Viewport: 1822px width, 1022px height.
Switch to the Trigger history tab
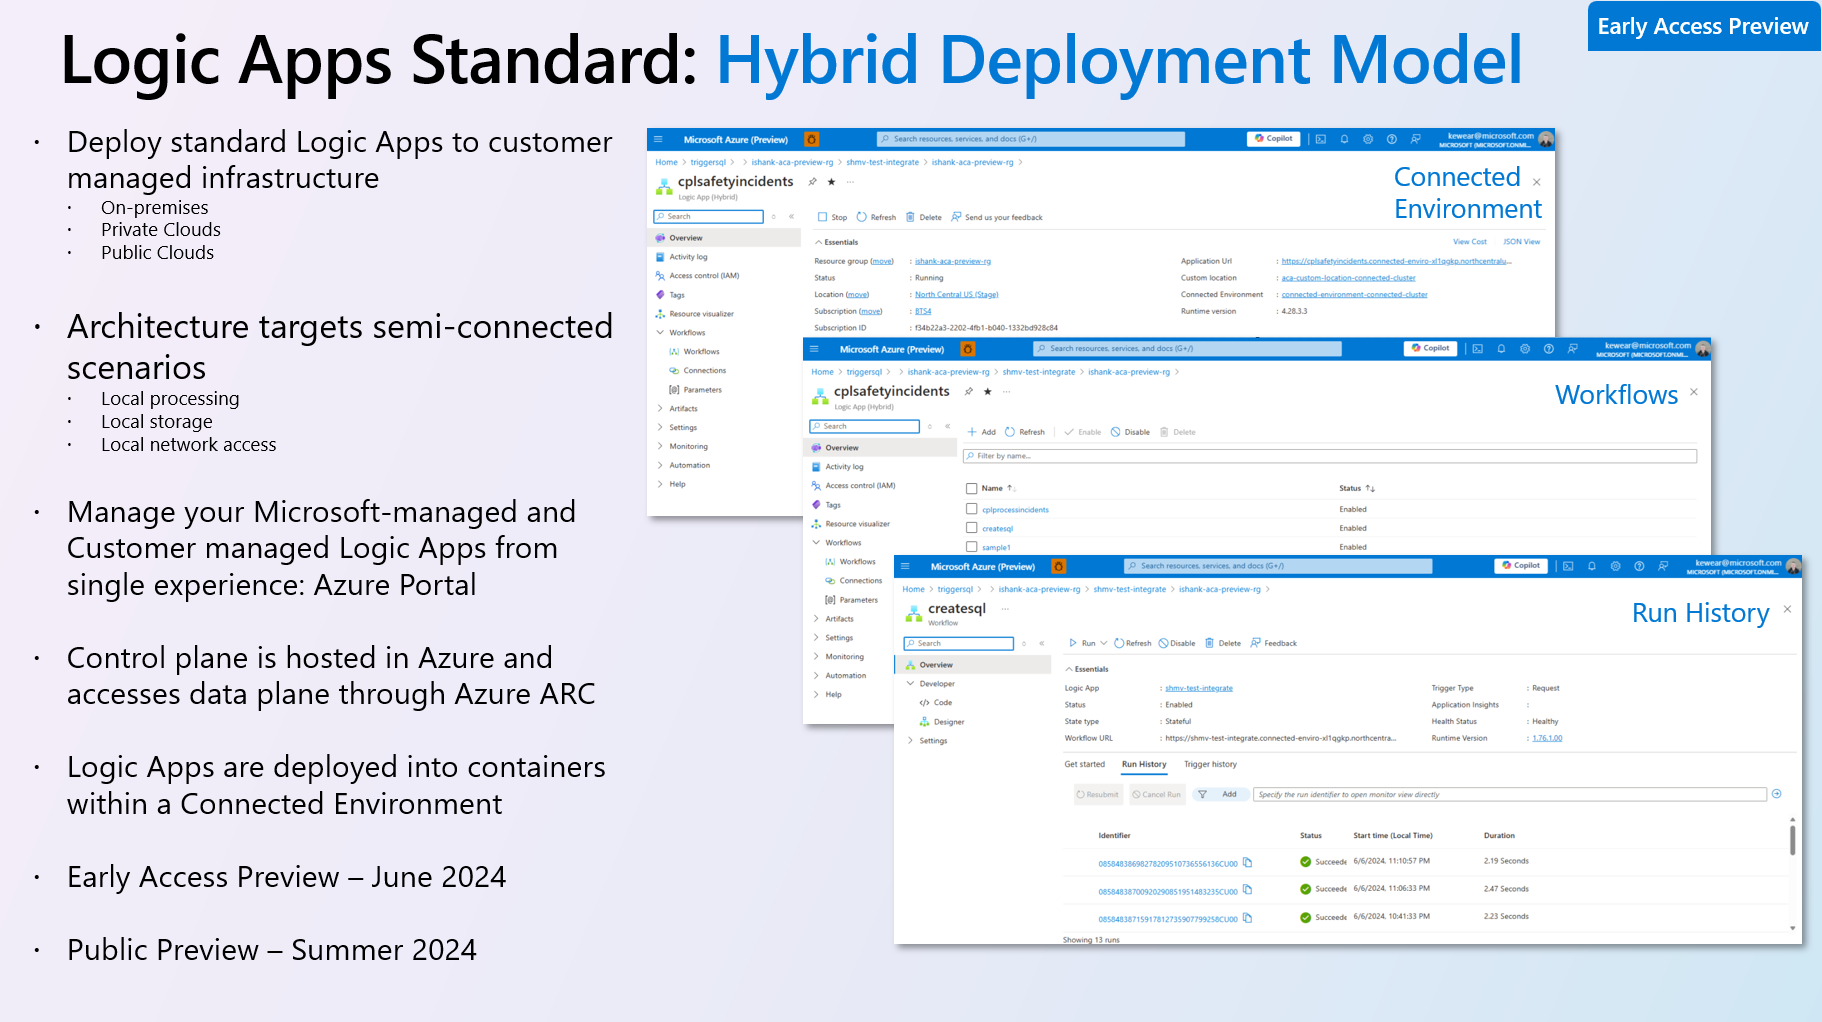pyautogui.click(x=1210, y=764)
